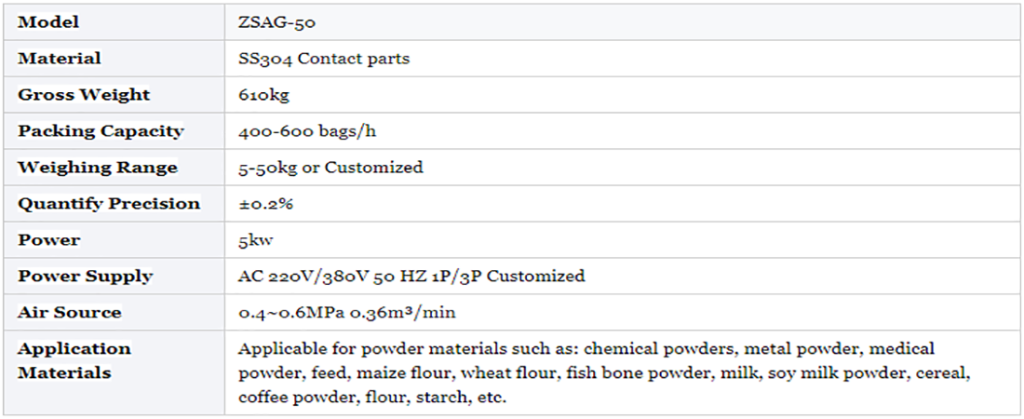The width and height of the screenshot is (1024, 419).
Task: Select the Material row header
Action: [x=59, y=58]
